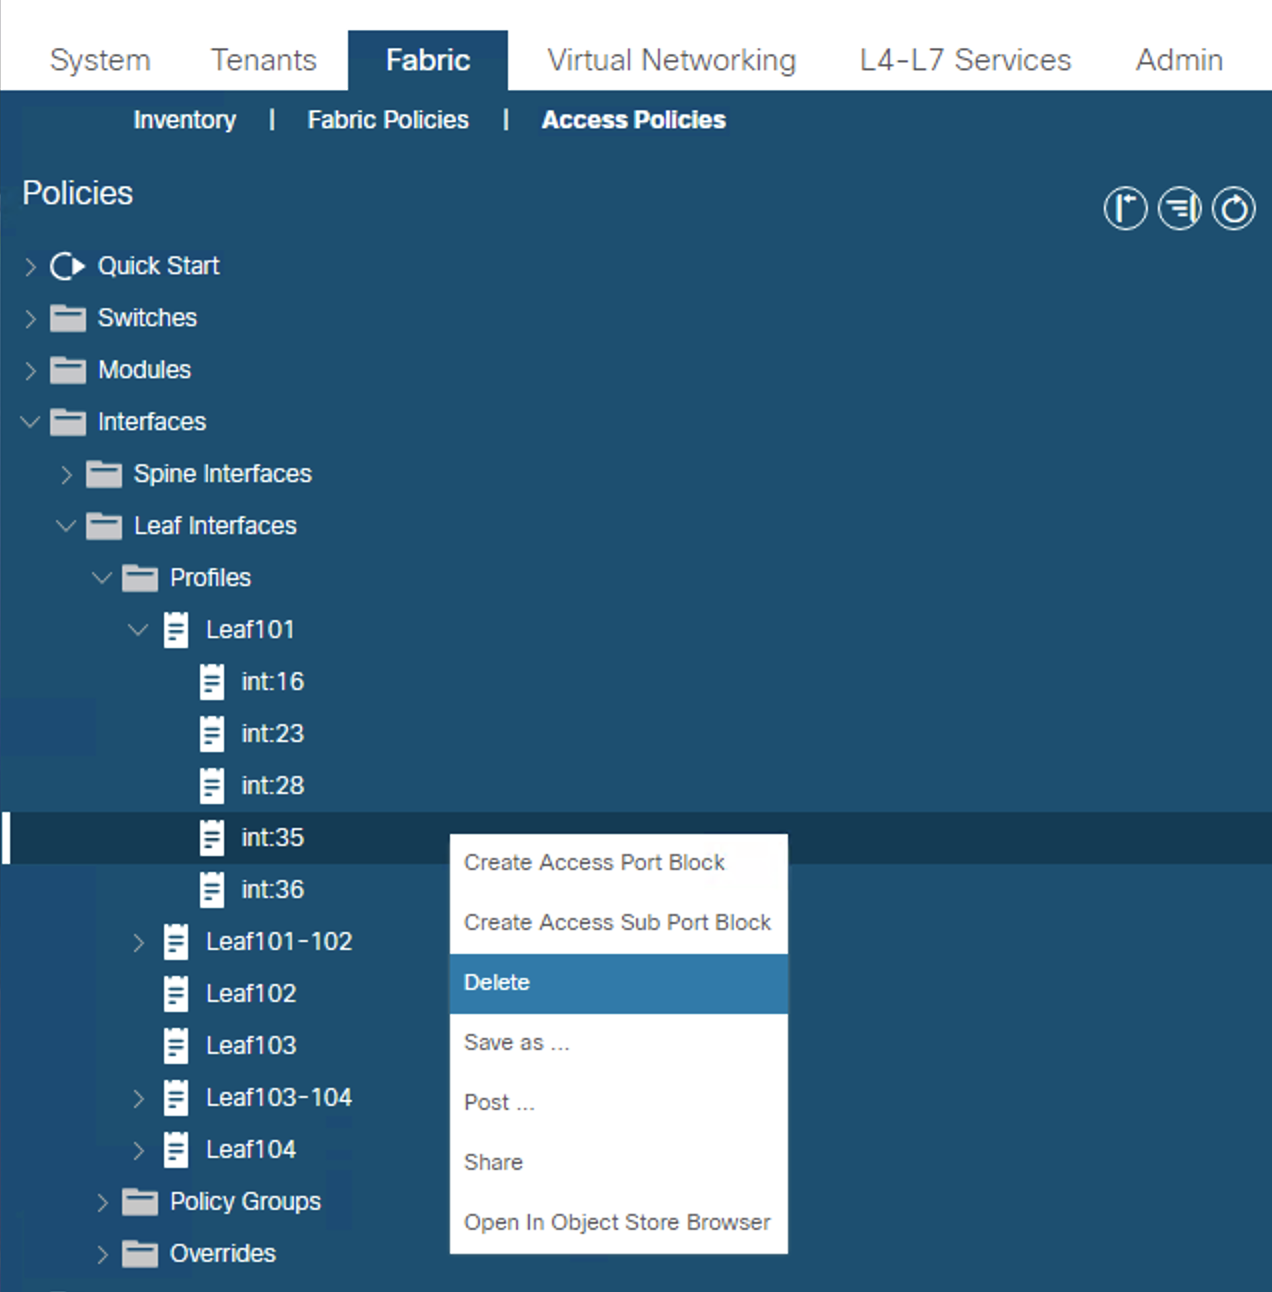Select the Leaf102 profile
Screen dimensions: 1272x1292
[x=250, y=993]
